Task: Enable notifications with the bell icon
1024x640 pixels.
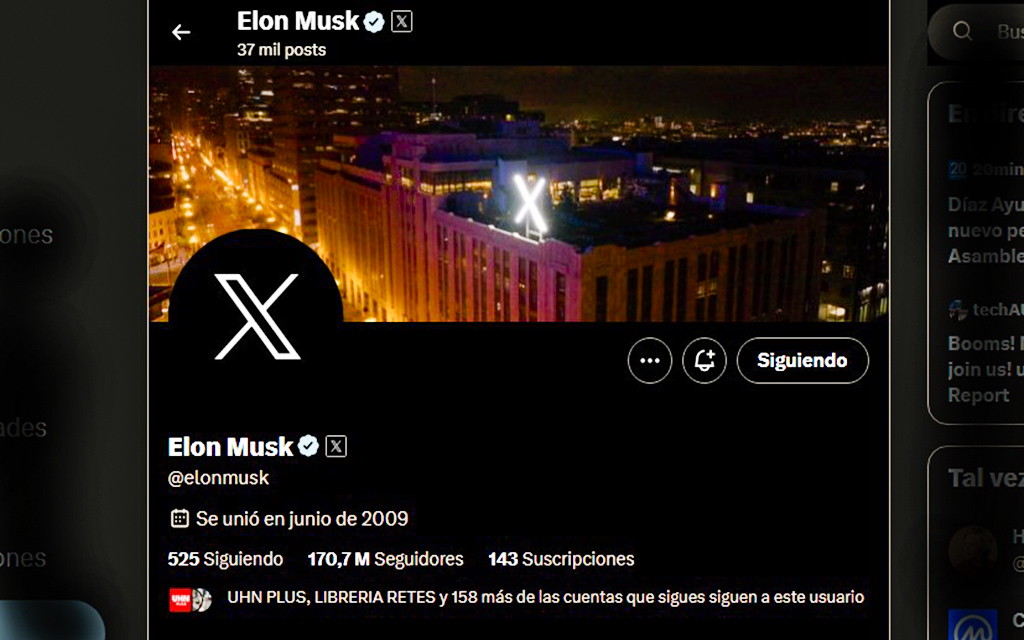Action: pyautogui.click(x=704, y=360)
